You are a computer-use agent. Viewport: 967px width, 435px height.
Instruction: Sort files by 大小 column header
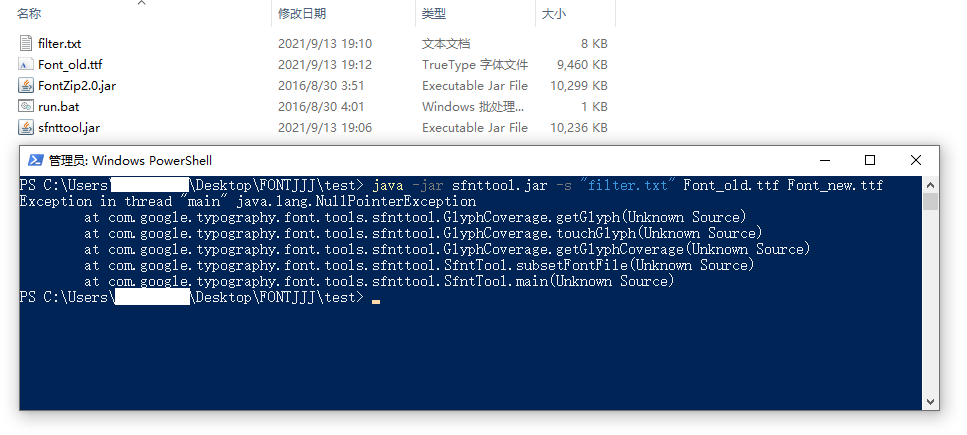point(553,14)
